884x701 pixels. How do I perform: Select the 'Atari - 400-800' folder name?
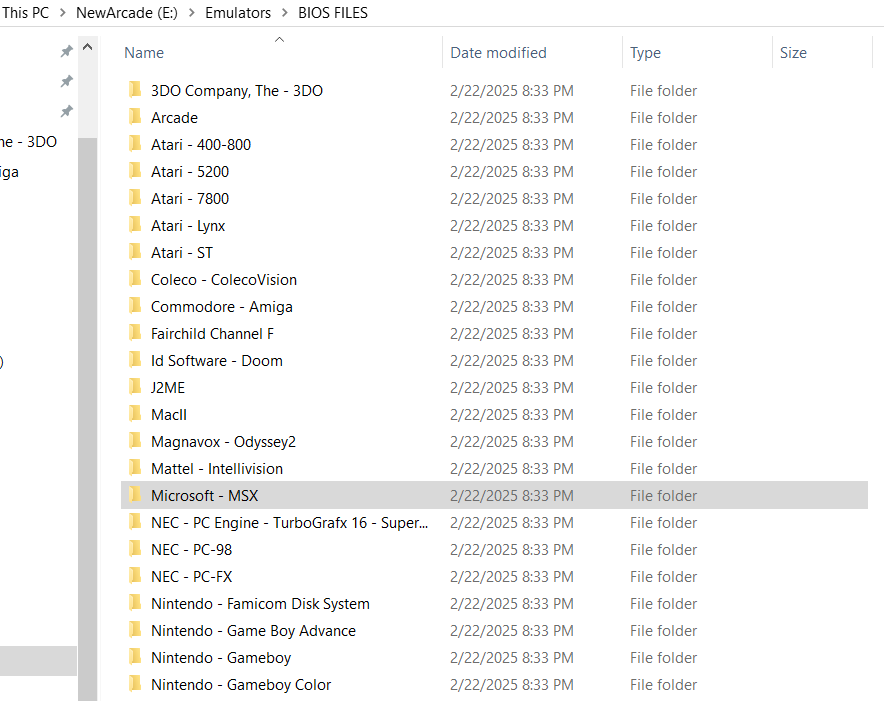[201, 145]
